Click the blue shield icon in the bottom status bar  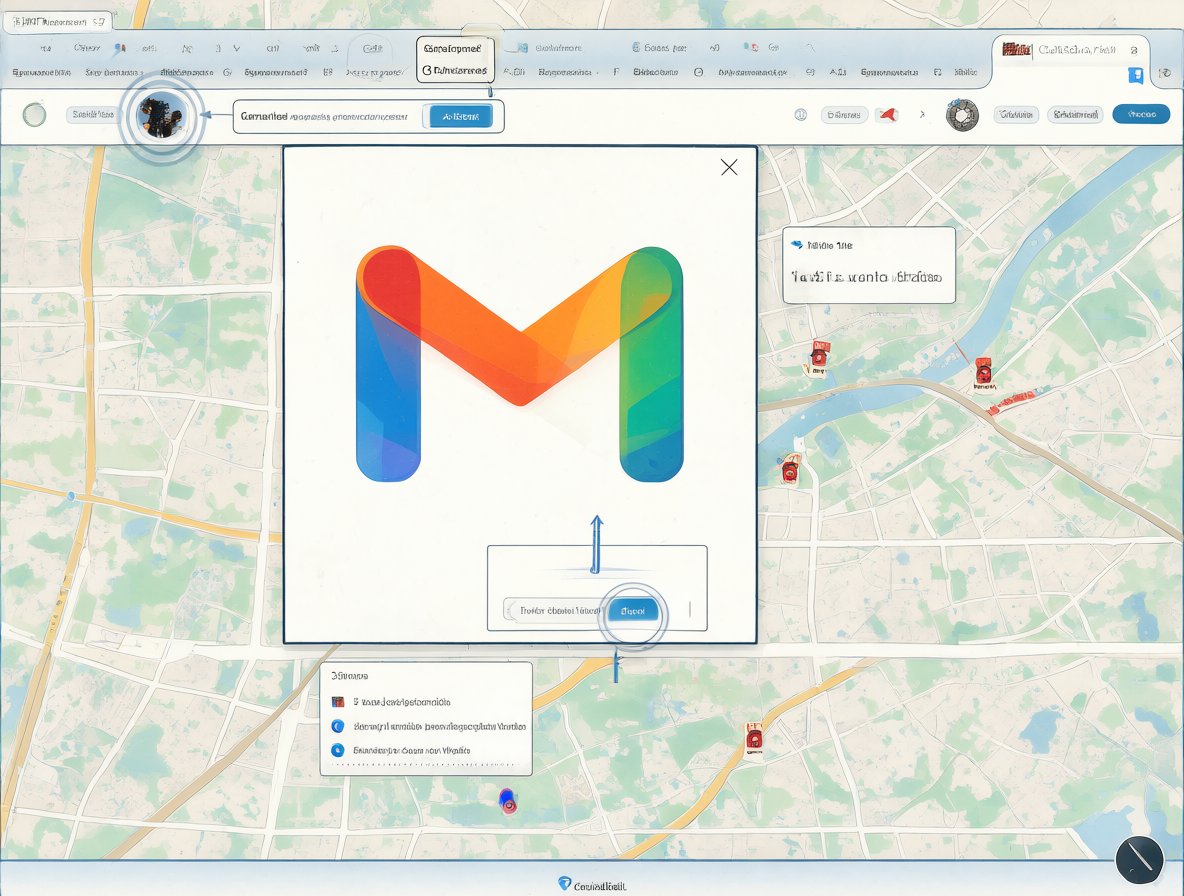click(x=564, y=883)
